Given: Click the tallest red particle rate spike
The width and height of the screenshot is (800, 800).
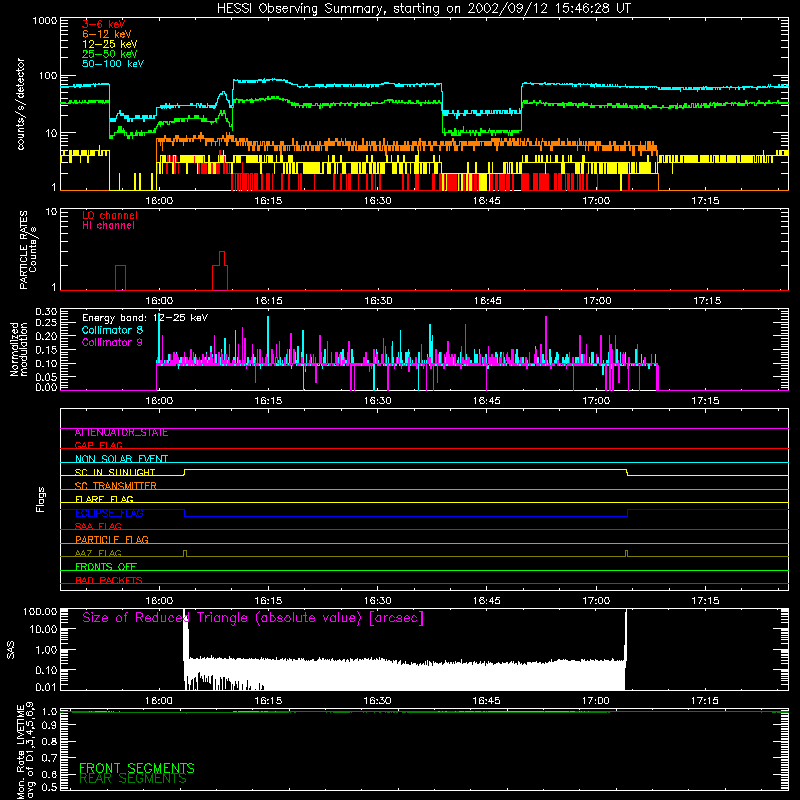Looking at the screenshot, I should pyautogui.click(x=220, y=271).
